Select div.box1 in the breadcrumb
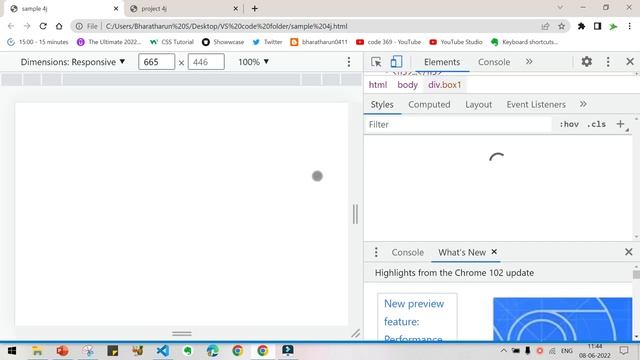 (444, 85)
